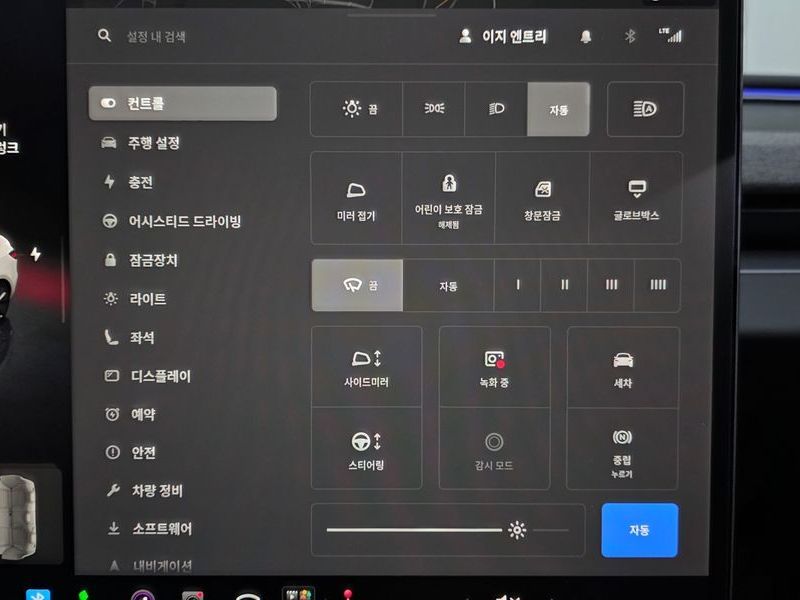This screenshot has height=600, width=800.
Task: Turn on the low beam headlights icon
Action: (x=496, y=109)
